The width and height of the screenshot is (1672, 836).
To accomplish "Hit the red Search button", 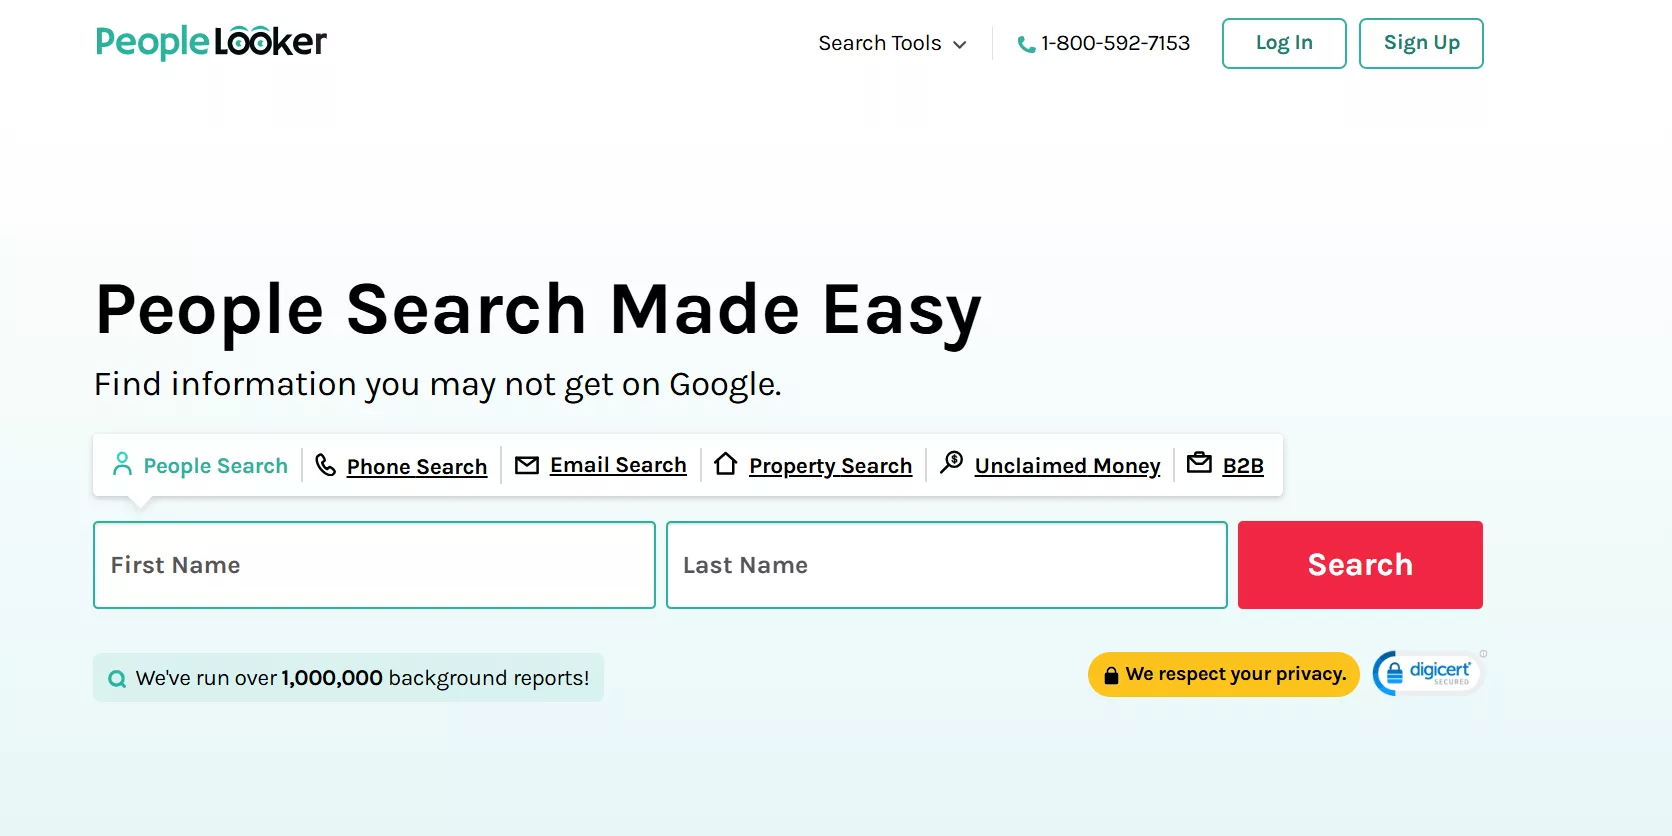I will click(x=1360, y=565).
